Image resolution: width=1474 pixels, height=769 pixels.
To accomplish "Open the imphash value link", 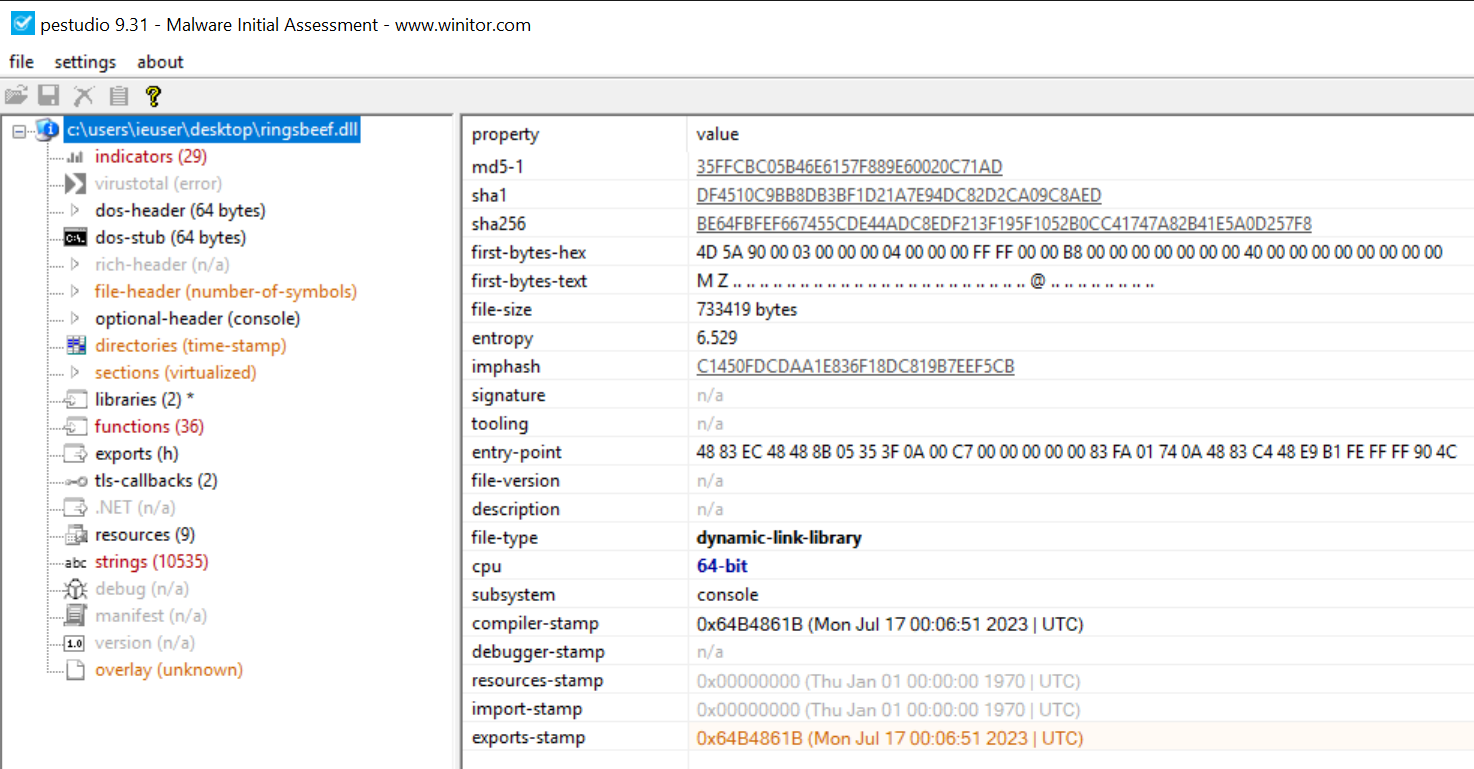I will pyautogui.click(x=855, y=367).
